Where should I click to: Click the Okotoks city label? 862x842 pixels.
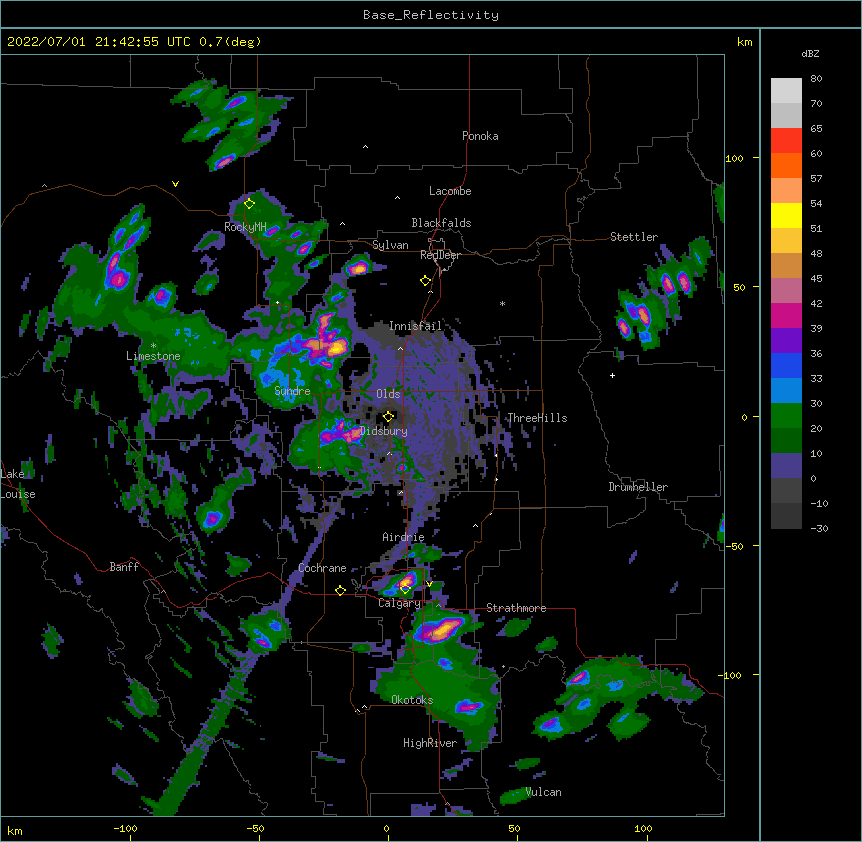pos(412,700)
